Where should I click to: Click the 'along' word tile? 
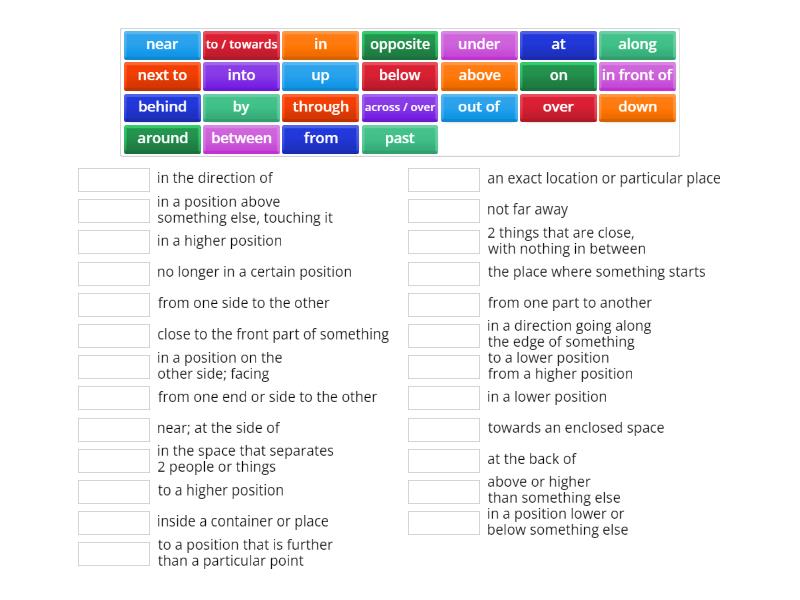(637, 45)
